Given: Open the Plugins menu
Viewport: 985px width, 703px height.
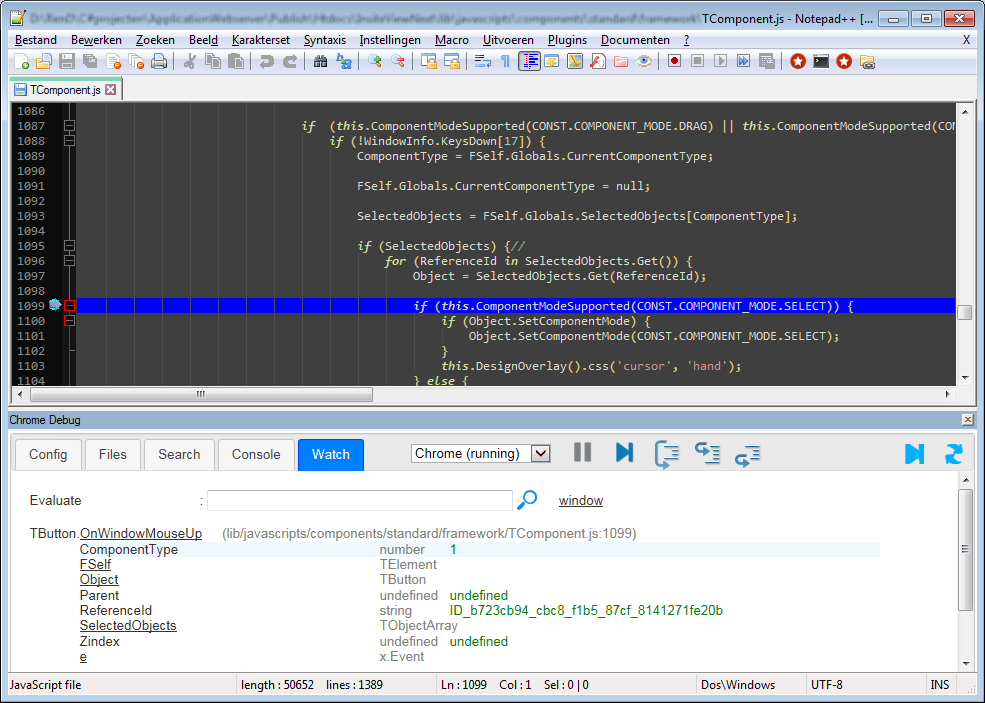Looking at the screenshot, I should coord(567,40).
